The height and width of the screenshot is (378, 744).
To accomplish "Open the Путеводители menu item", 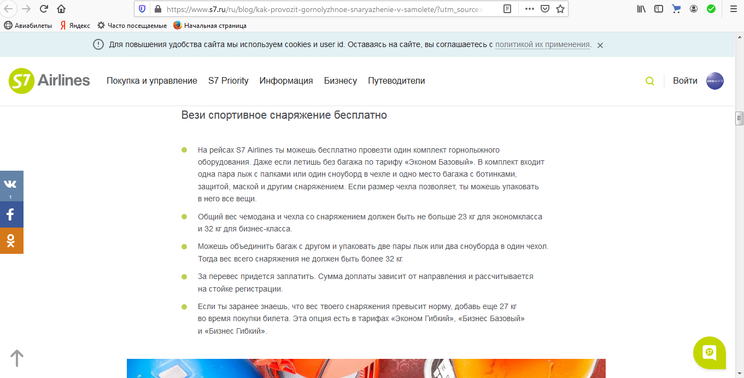I will [396, 81].
